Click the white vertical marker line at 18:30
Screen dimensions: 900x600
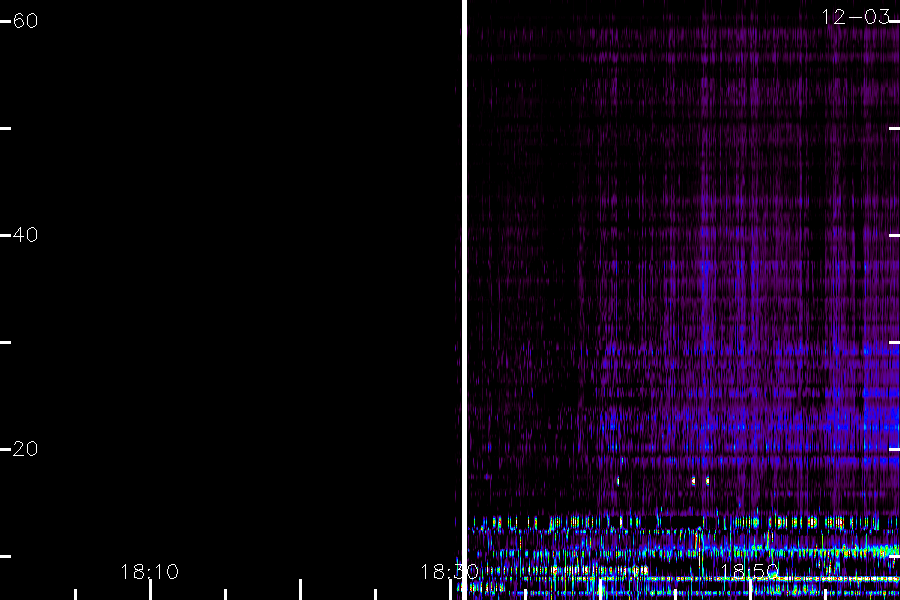pos(464,300)
